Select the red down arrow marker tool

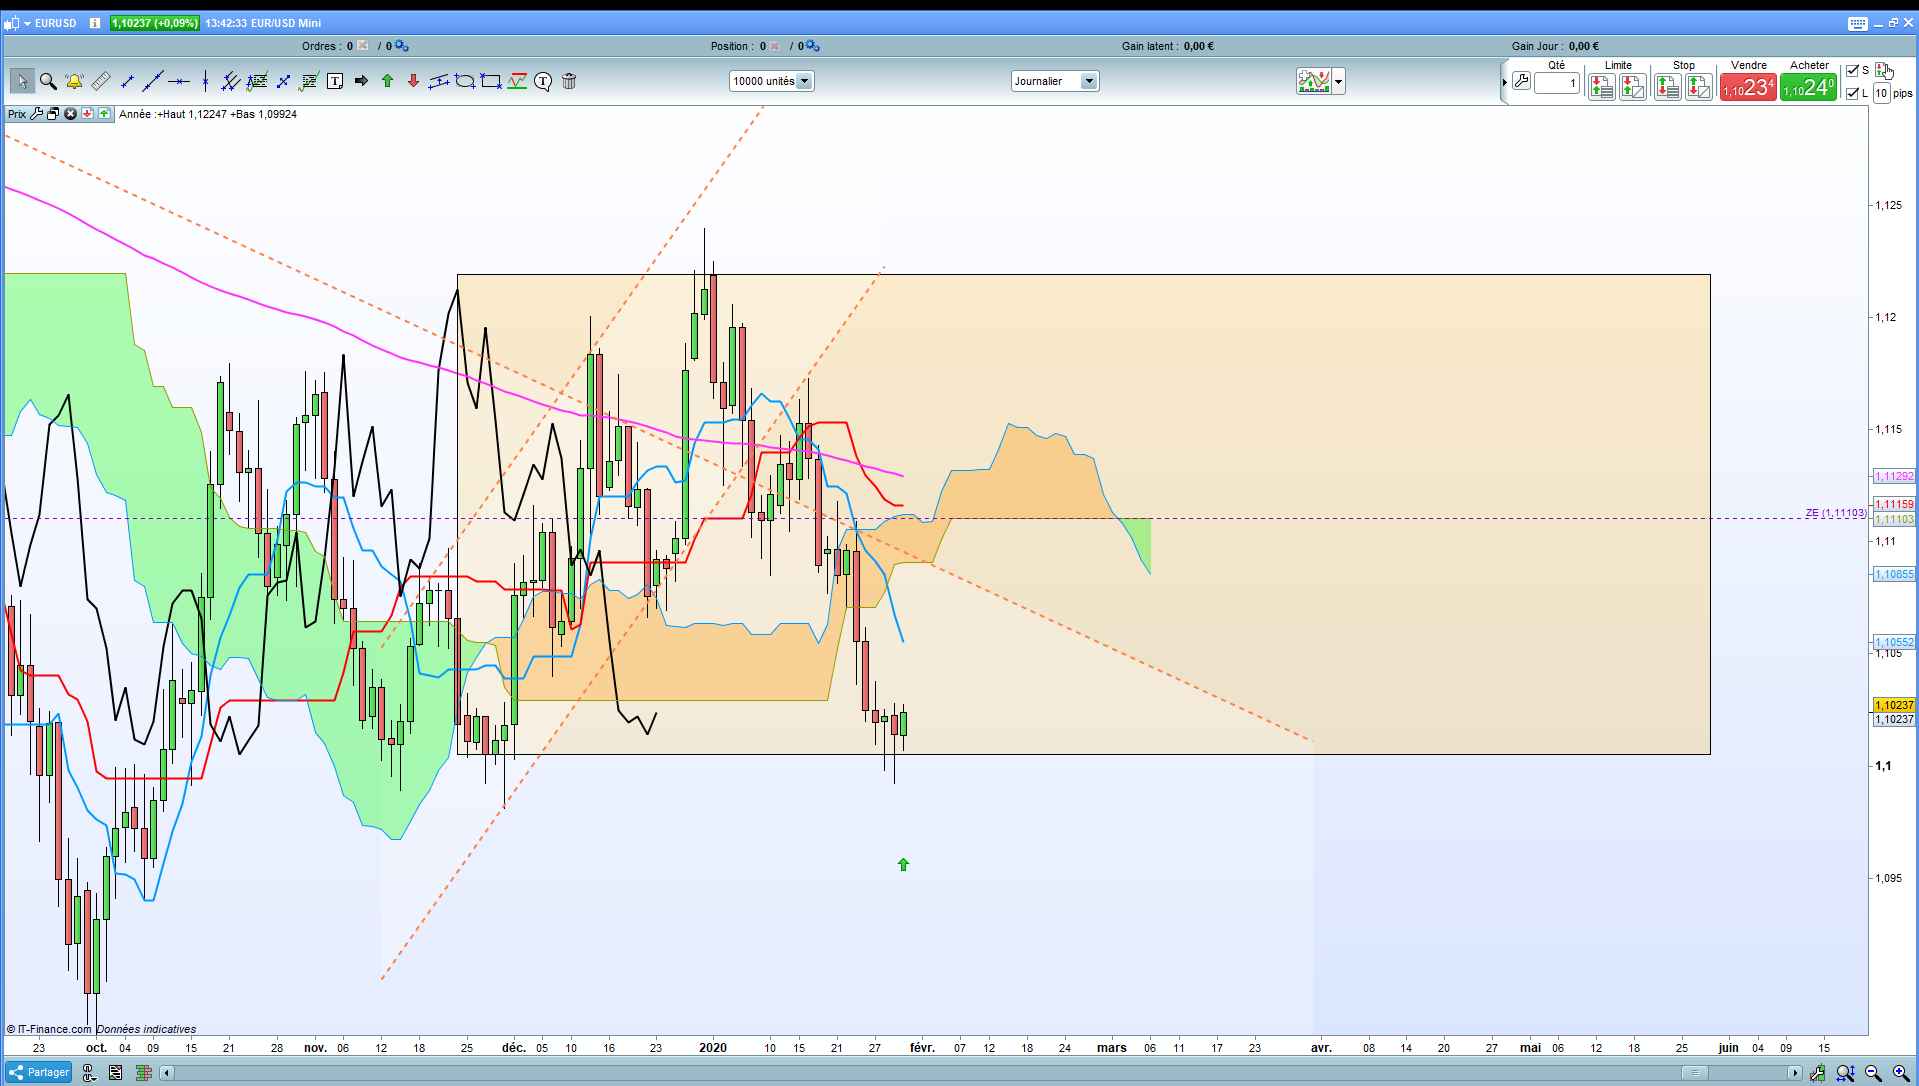[x=413, y=82]
